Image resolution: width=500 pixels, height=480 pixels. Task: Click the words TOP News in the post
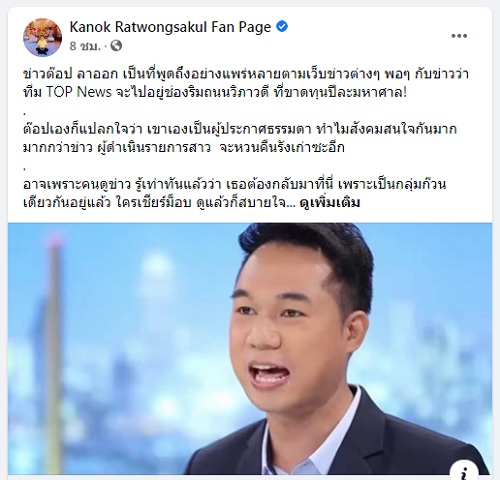pyautogui.click(x=78, y=92)
